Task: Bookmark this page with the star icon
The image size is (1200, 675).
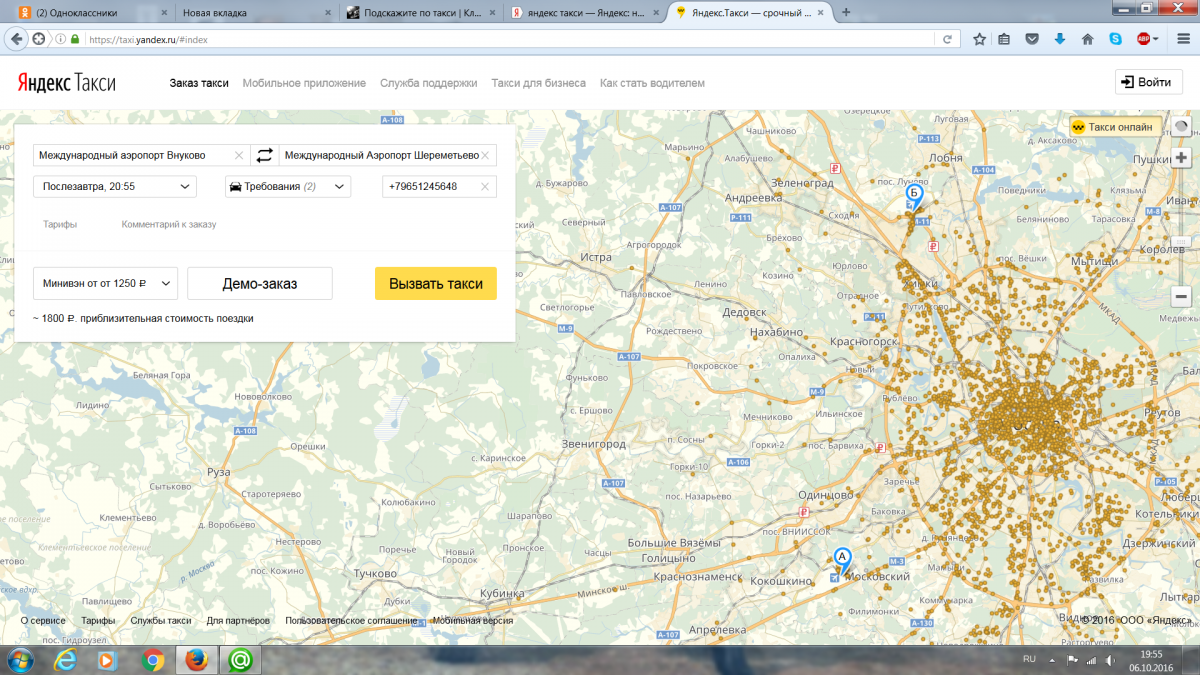Action: click(979, 39)
